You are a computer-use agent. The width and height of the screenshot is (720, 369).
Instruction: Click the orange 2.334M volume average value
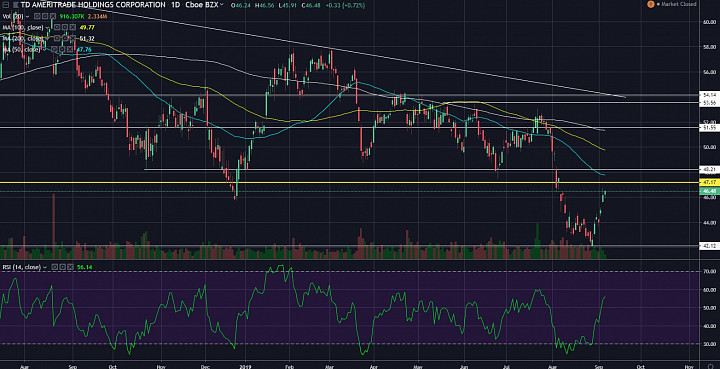pos(97,17)
